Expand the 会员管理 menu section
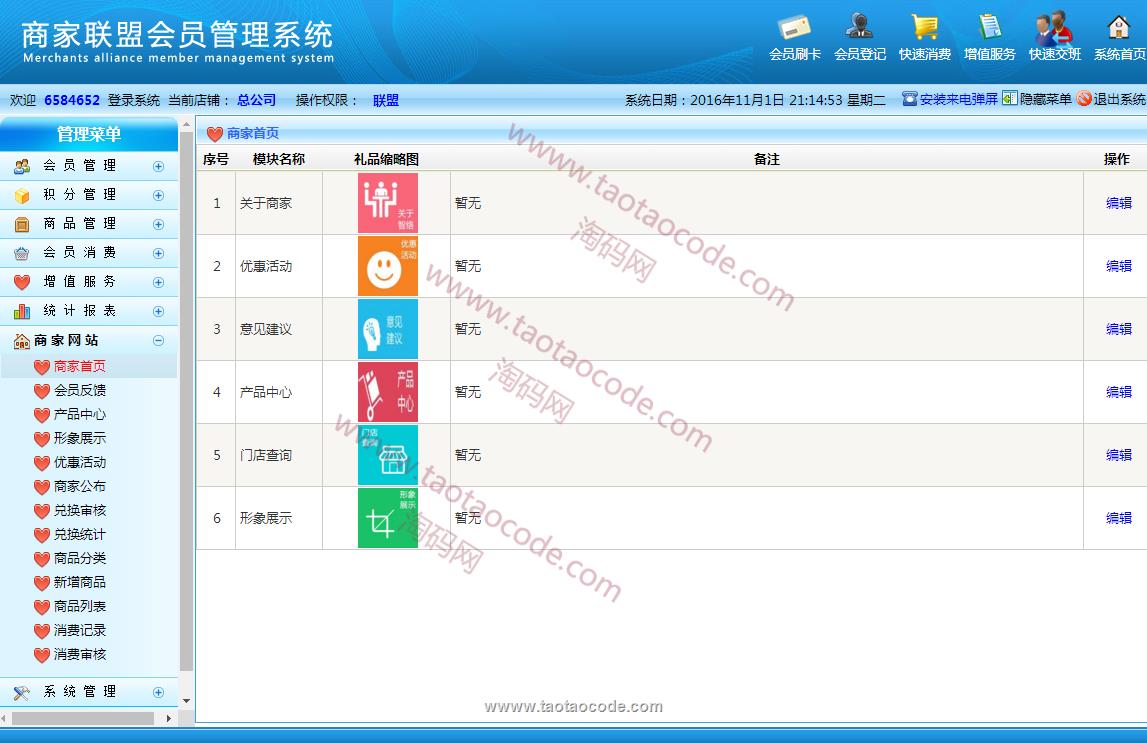Image resolution: width=1147 pixels, height=743 pixels. click(158, 166)
